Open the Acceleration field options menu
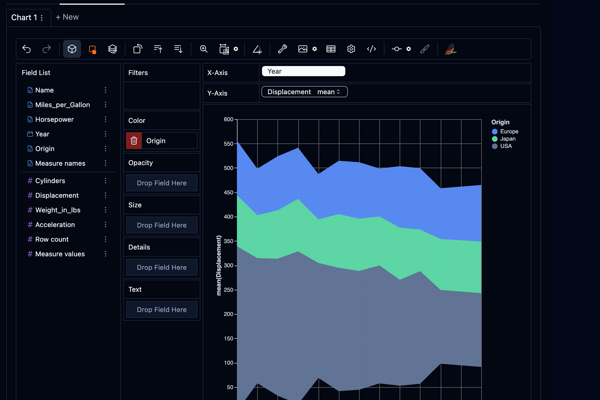 [x=105, y=225]
